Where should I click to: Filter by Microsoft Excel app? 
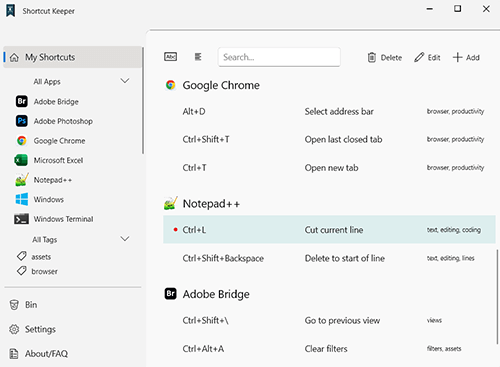pos(58,160)
